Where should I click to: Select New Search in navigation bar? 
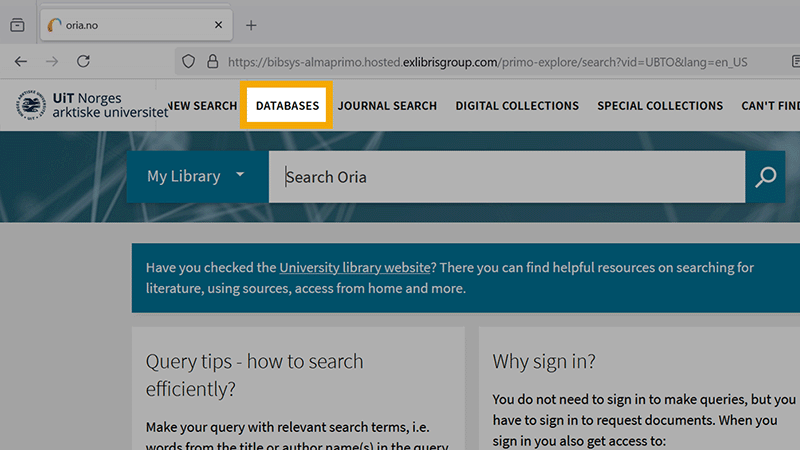click(203, 105)
